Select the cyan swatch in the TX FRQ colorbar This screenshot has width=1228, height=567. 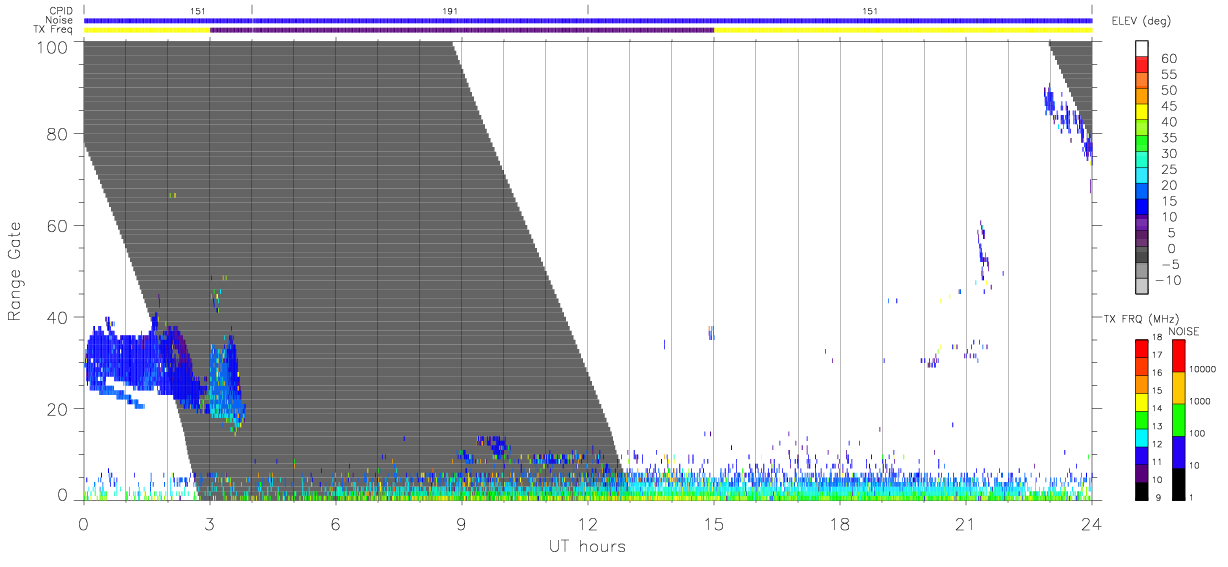click(x=1142, y=438)
